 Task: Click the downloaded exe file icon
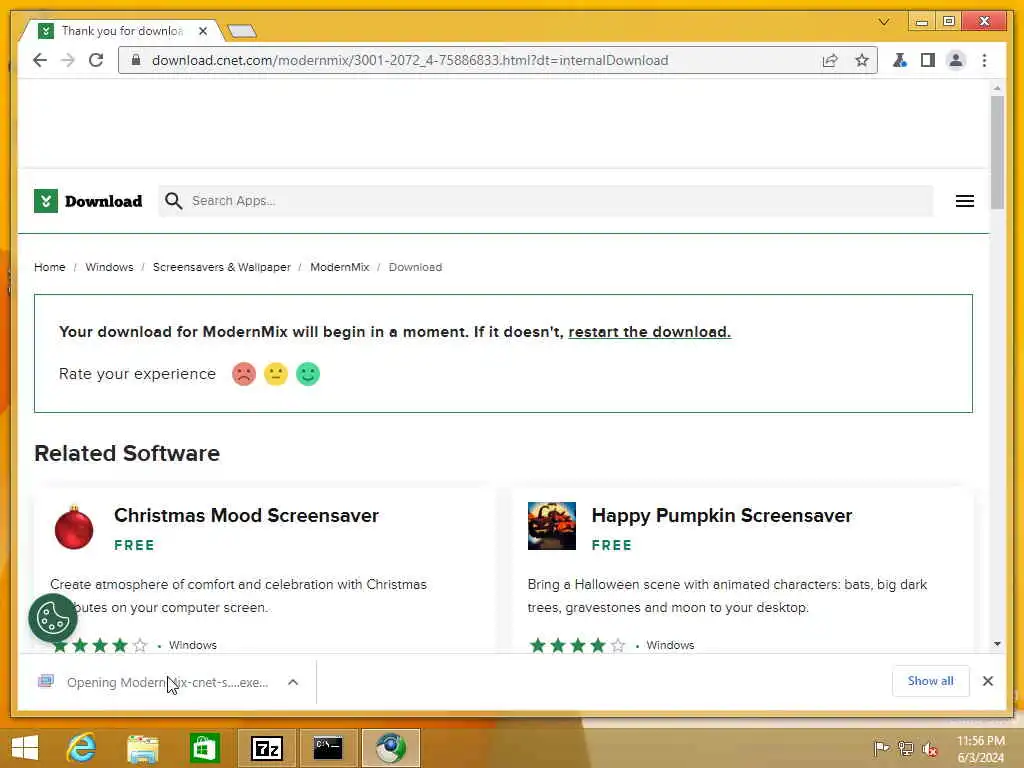(46, 682)
